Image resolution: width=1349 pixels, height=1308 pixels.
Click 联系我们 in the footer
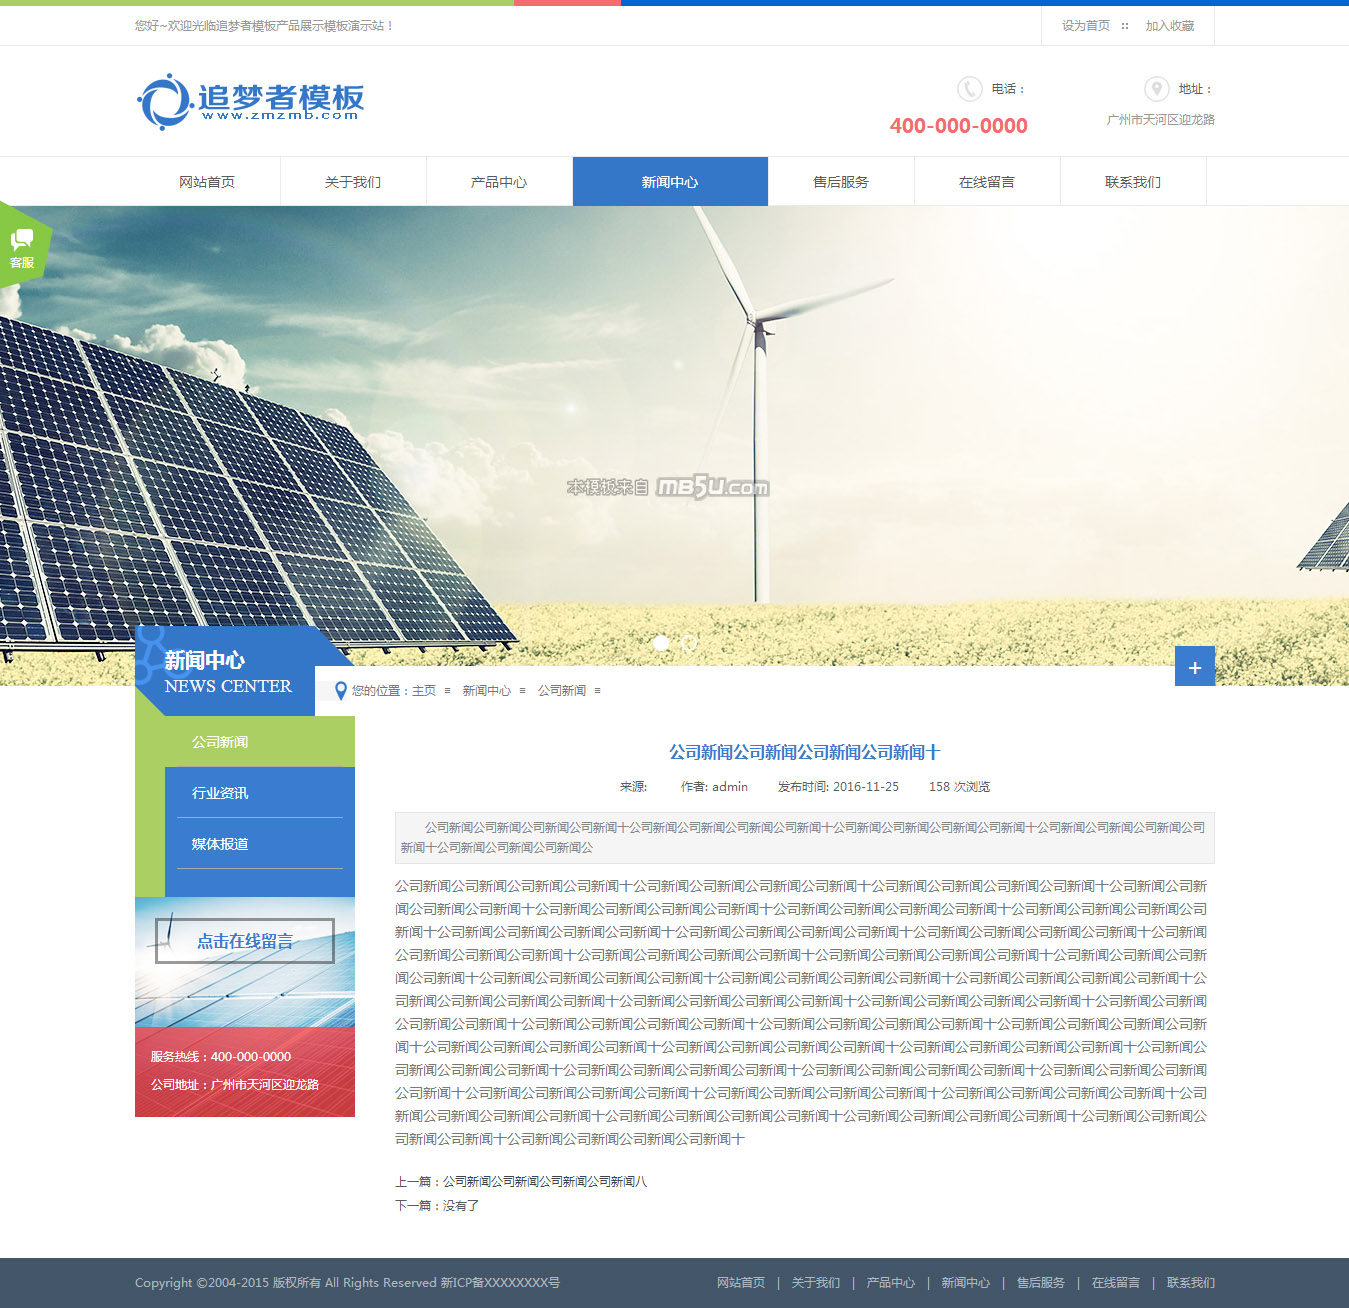click(x=1190, y=1283)
